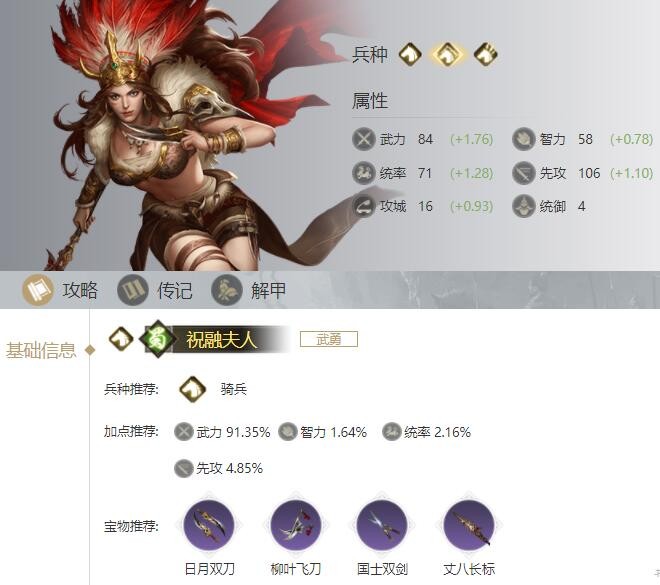Click the 智力 attribute icon

click(524, 139)
